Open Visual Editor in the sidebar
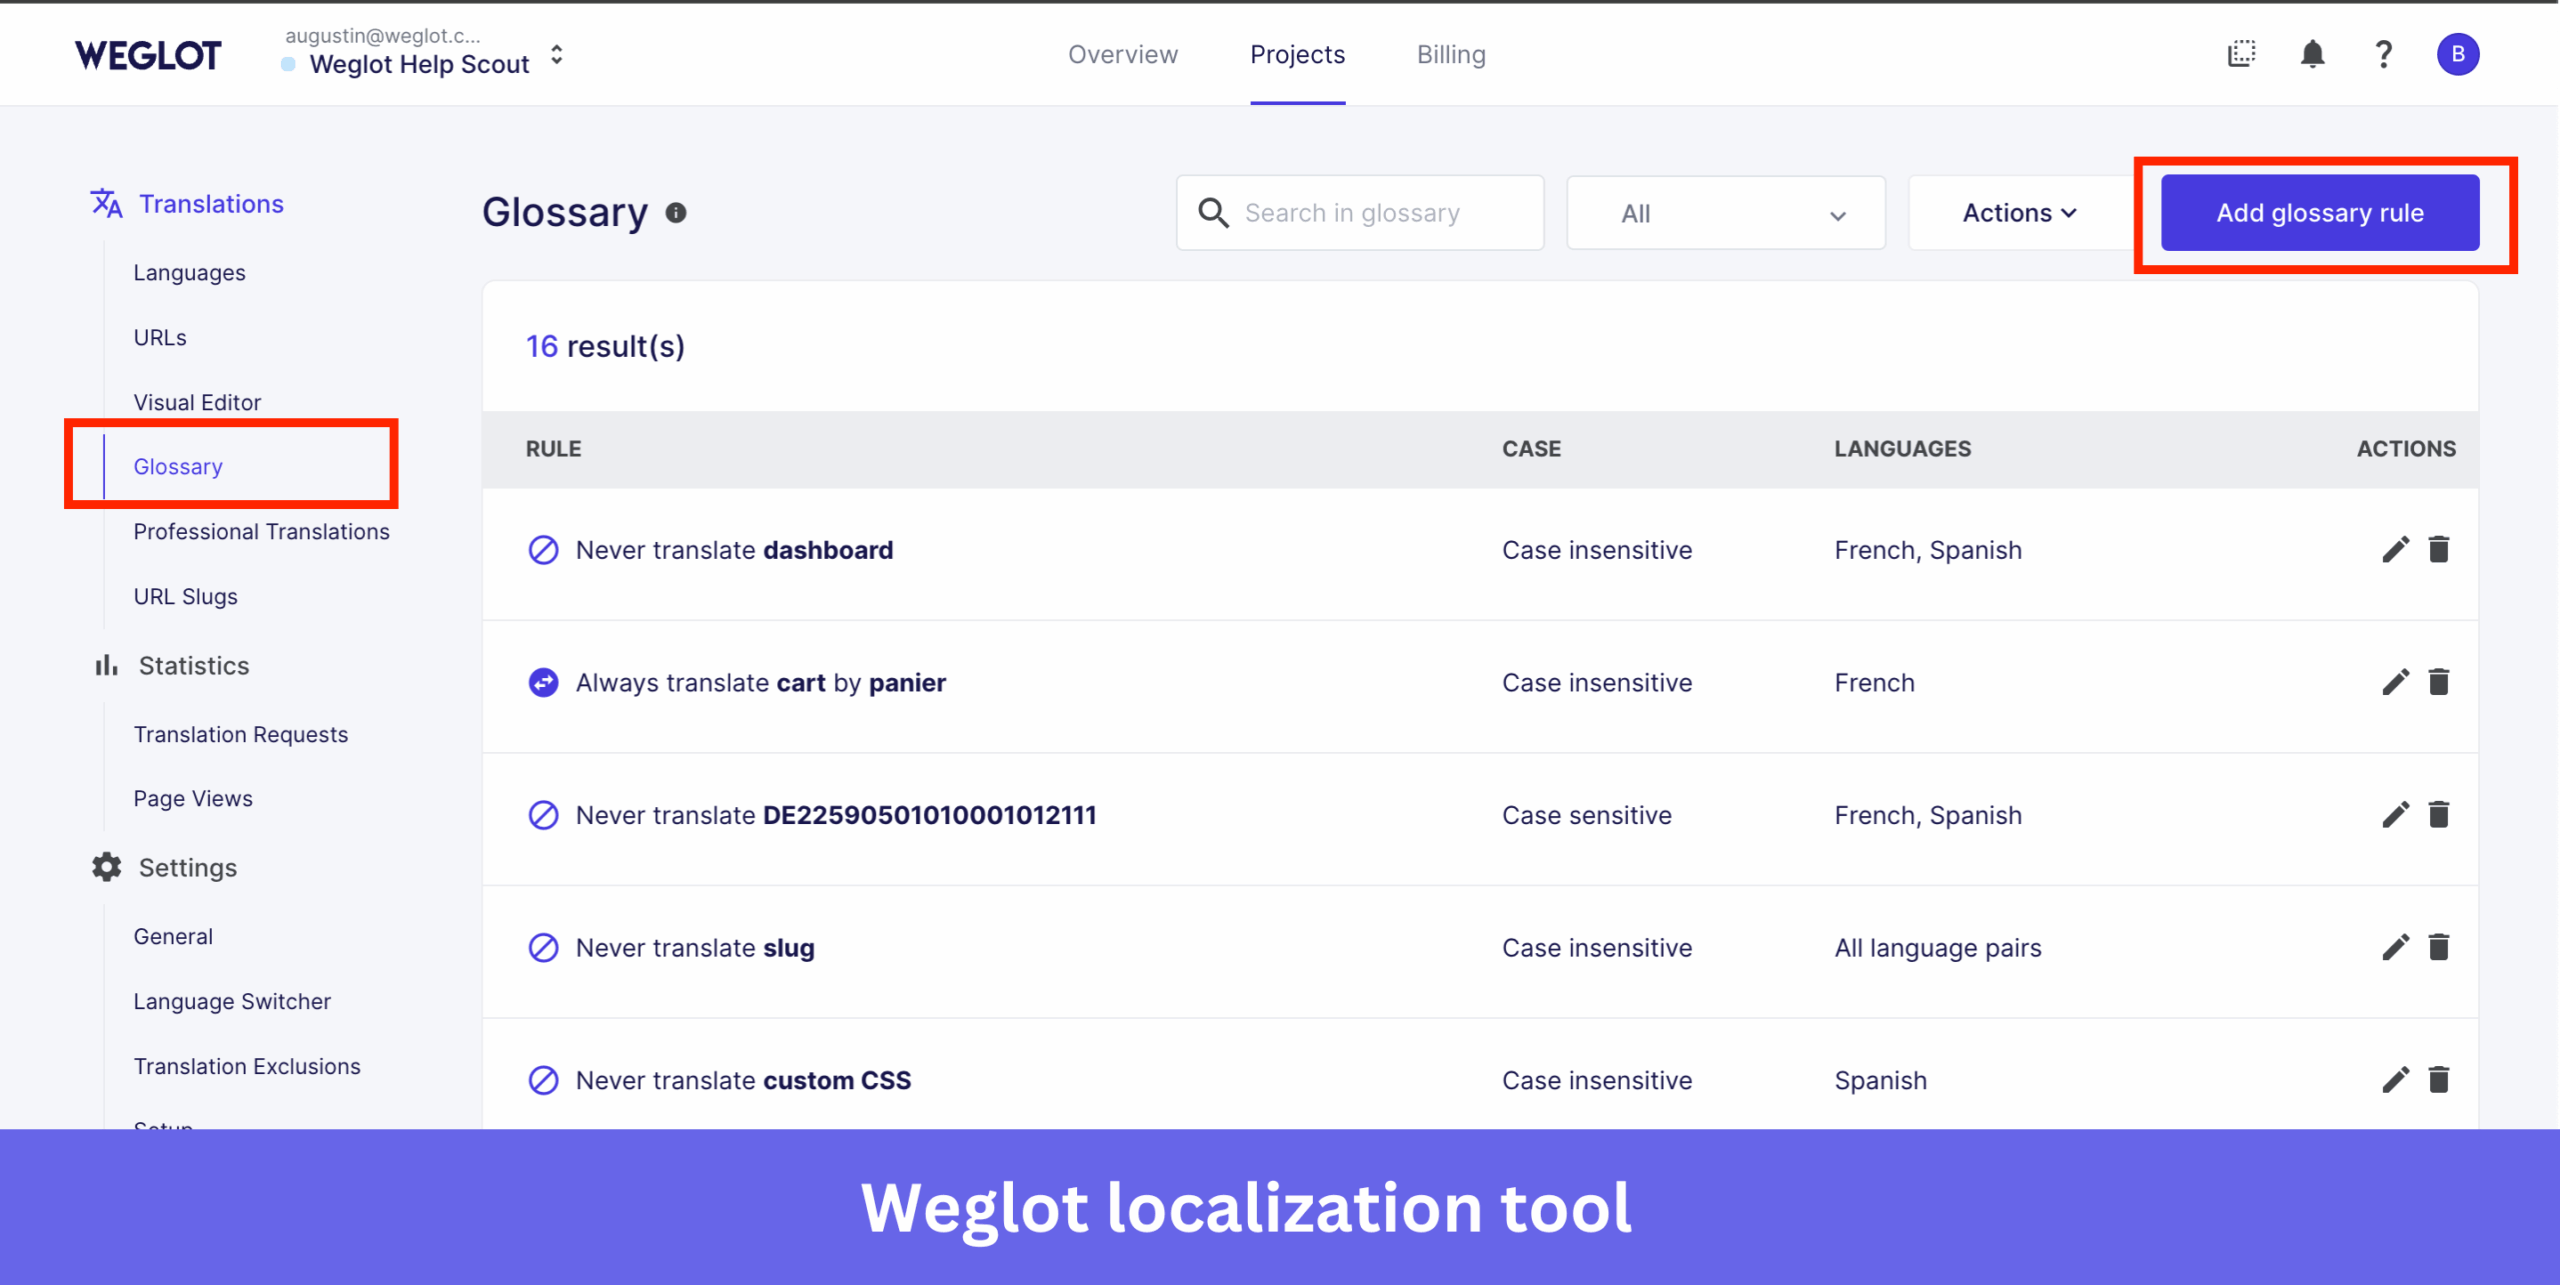Viewport: 2560px width, 1285px height. [x=197, y=402]
